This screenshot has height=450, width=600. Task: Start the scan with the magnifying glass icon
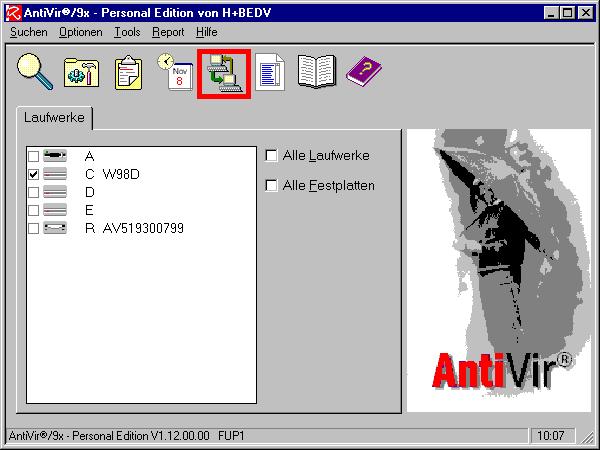point(35,72)
